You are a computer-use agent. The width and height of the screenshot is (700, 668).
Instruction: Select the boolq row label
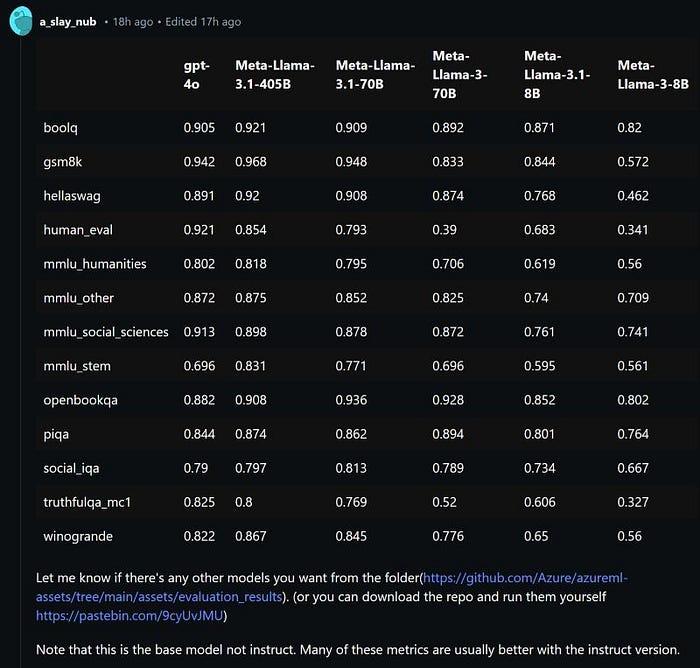click(x=60, y=128)
